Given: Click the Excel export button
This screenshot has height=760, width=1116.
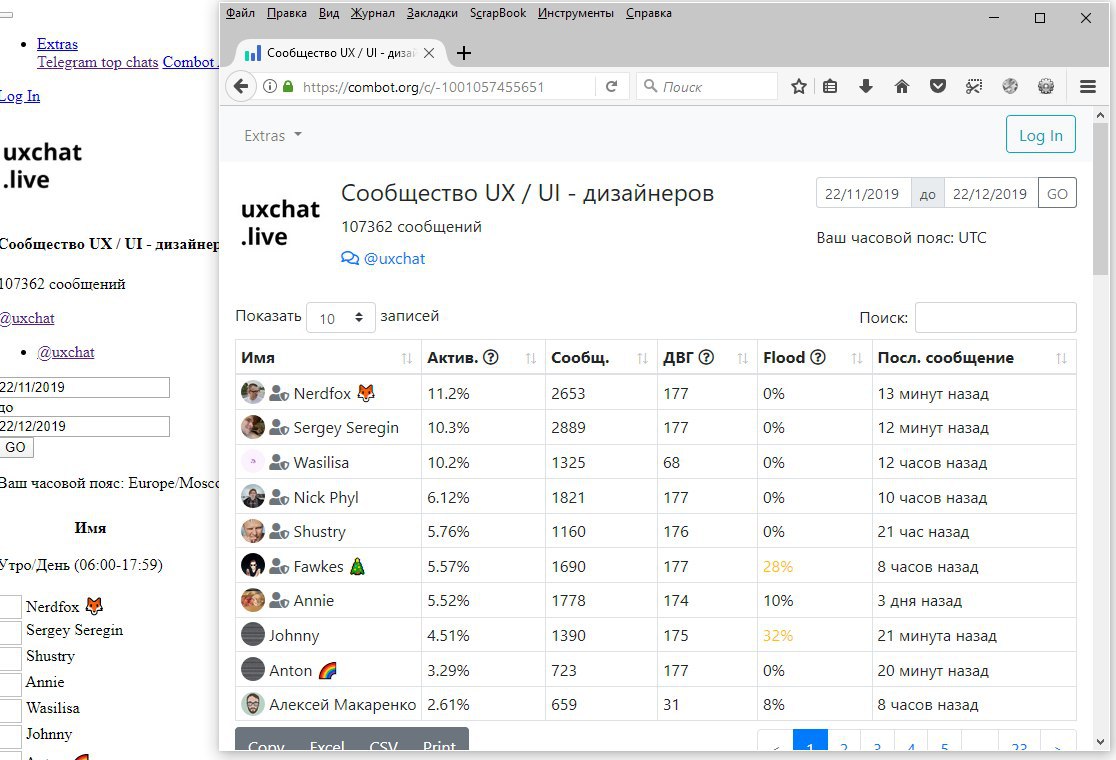Looking at the screenshot, I should [x=327, y=744].
